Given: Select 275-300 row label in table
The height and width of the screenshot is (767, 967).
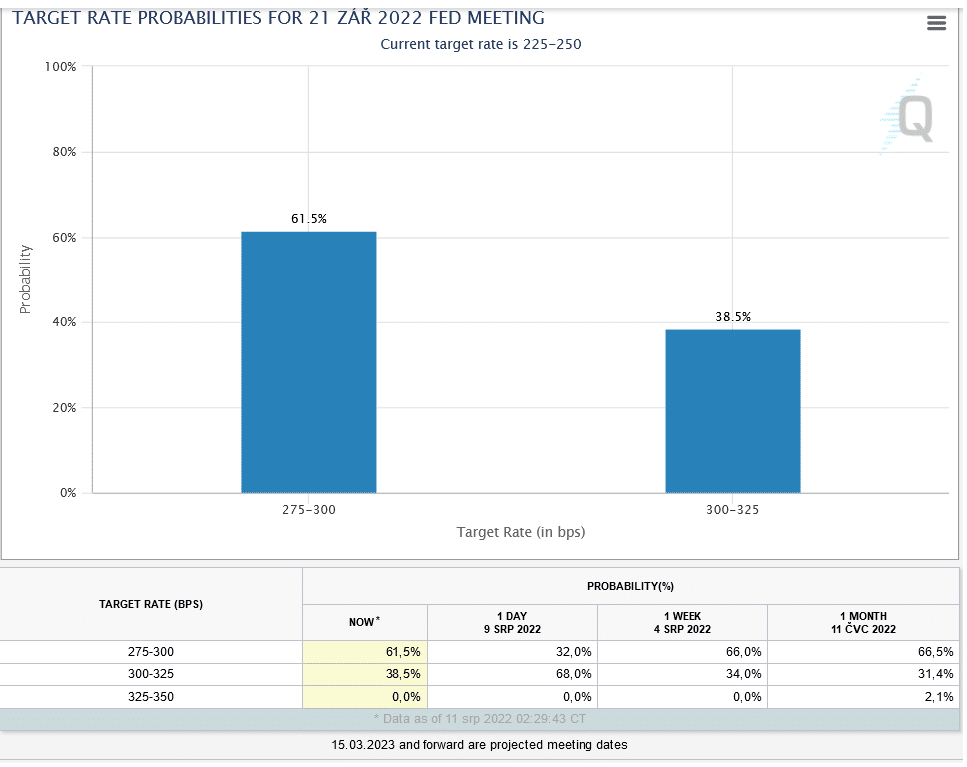Looking at the screenshot, I should pos(152,654).
